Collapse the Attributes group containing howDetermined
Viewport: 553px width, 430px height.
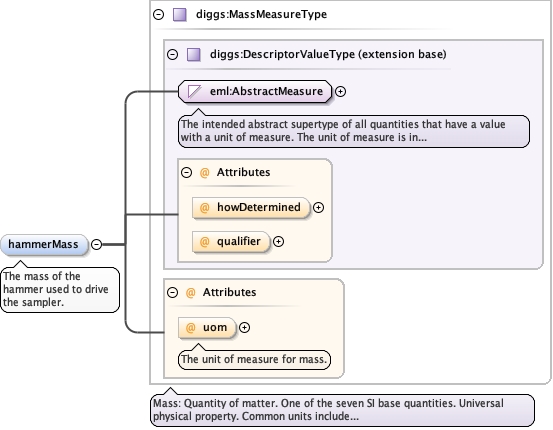pos(187,172)
